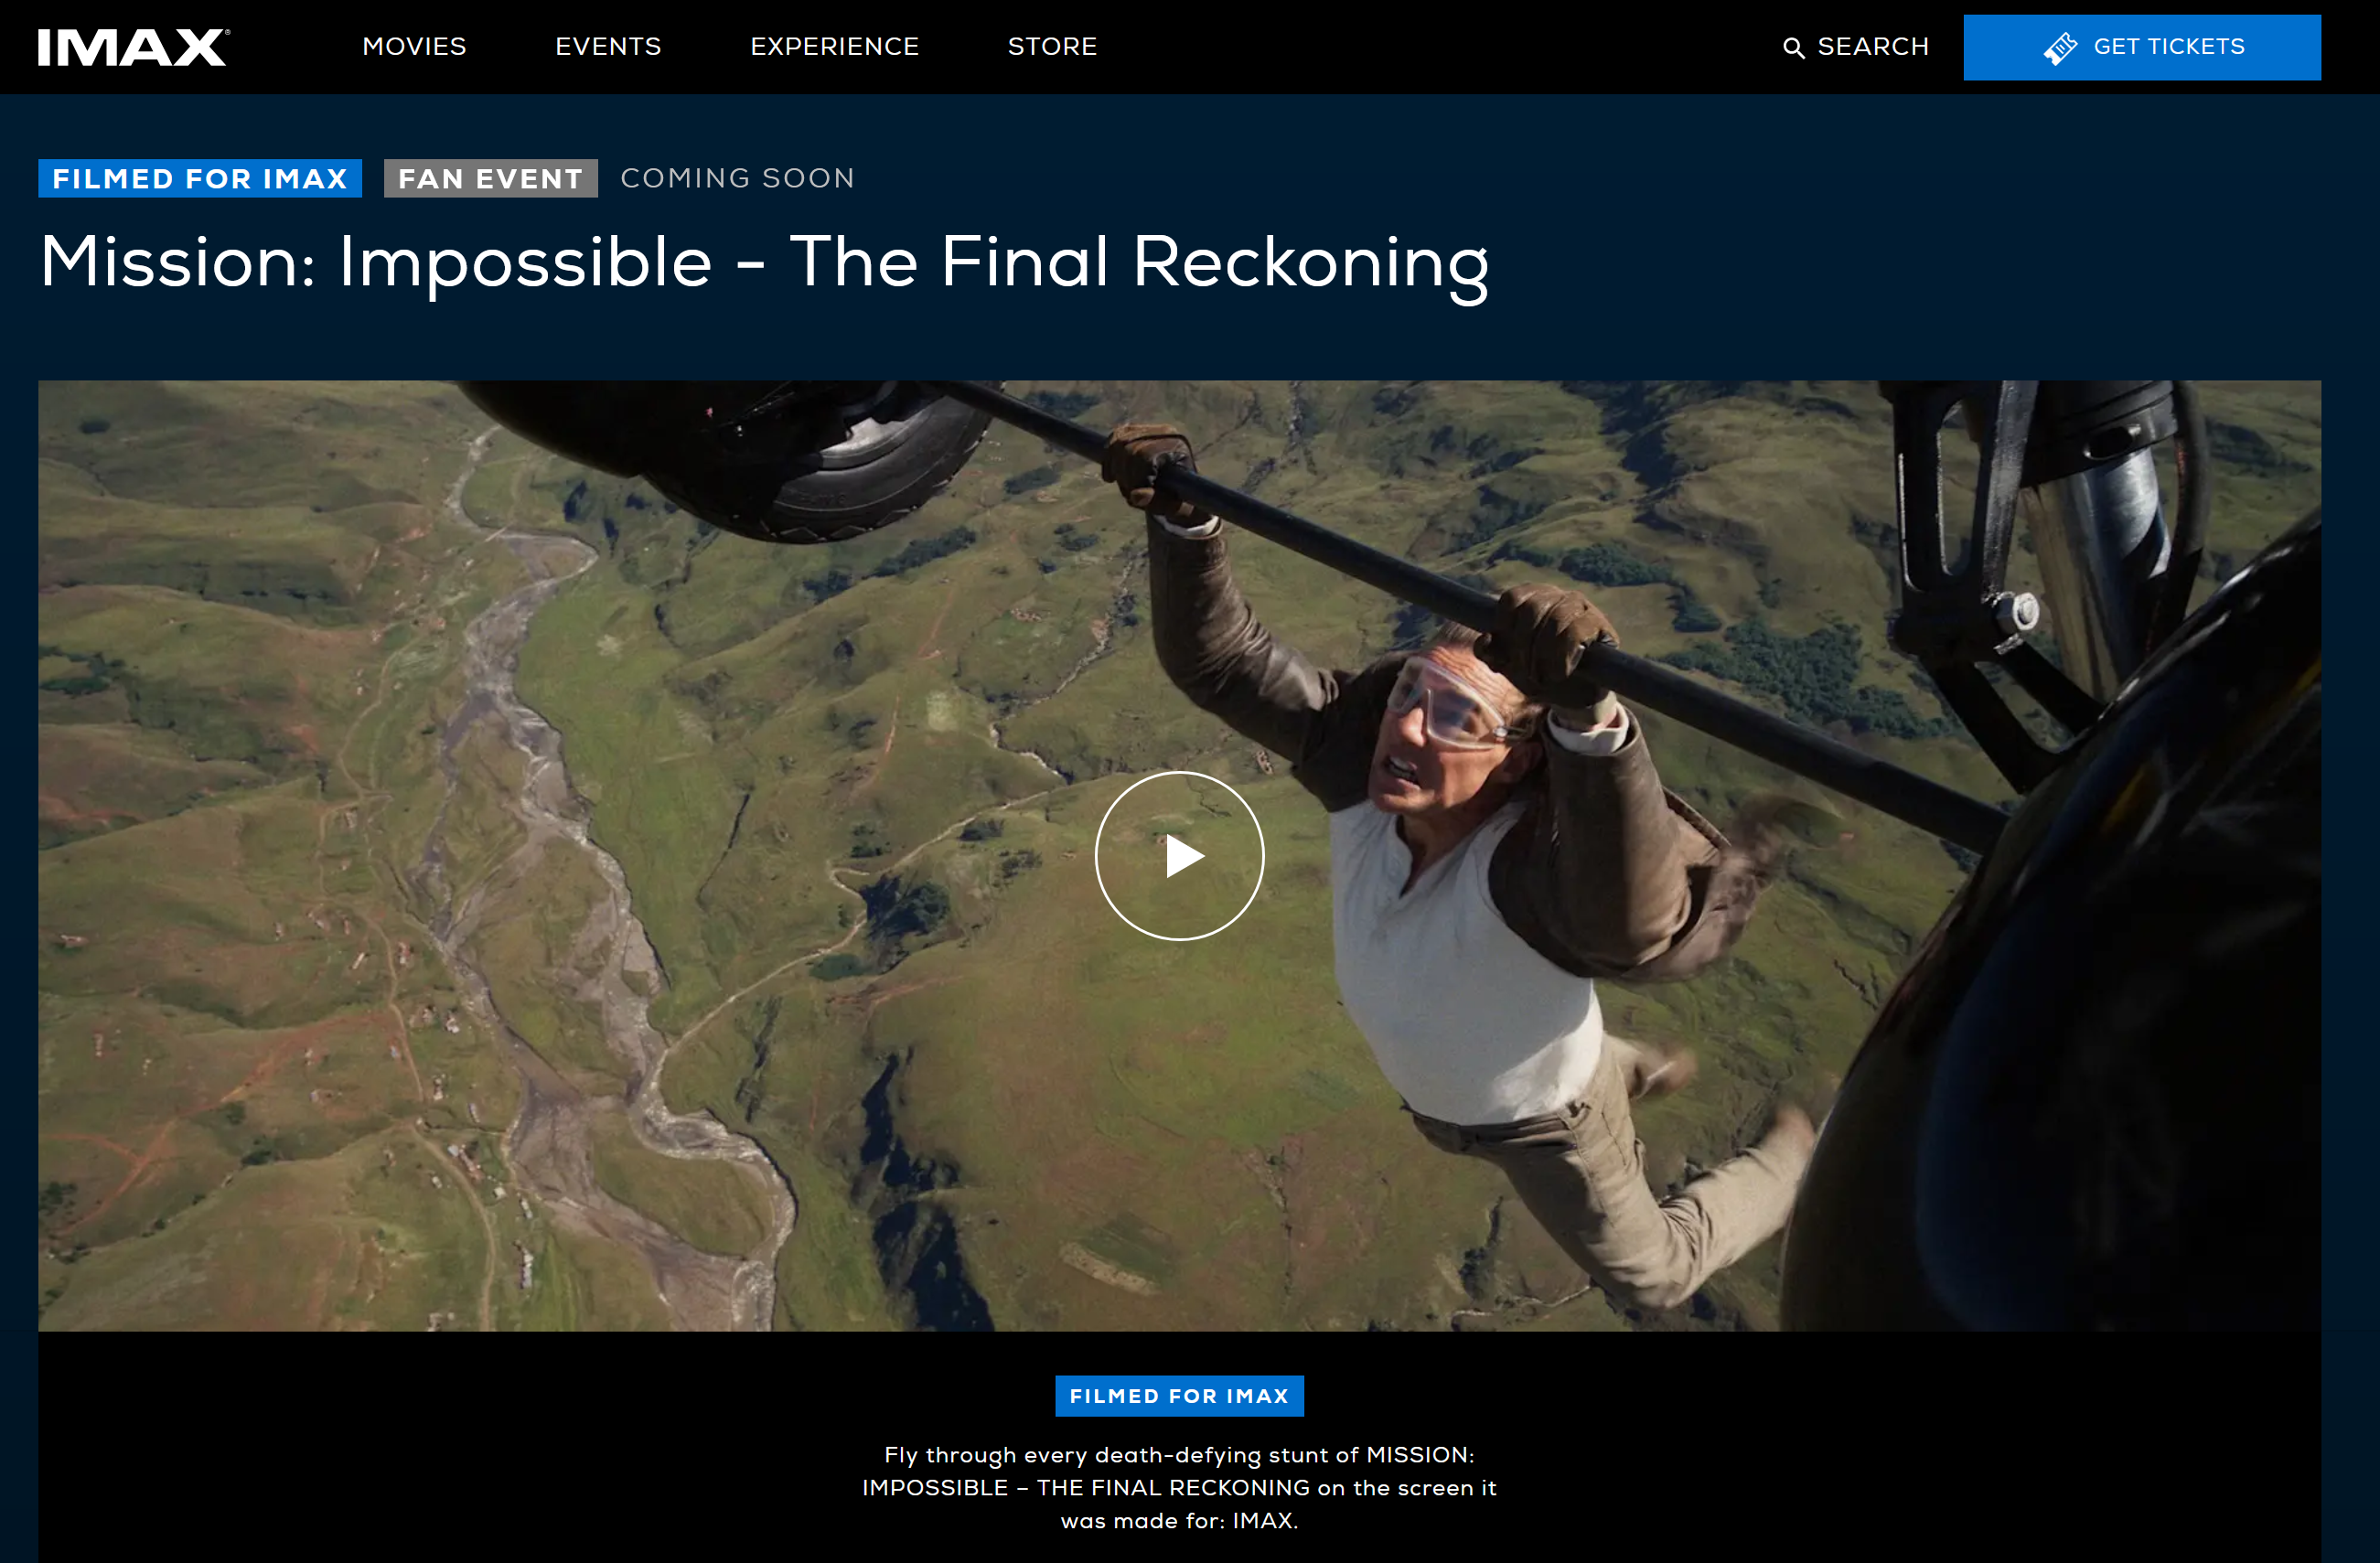Open the Movies menu

coord(414,47)
